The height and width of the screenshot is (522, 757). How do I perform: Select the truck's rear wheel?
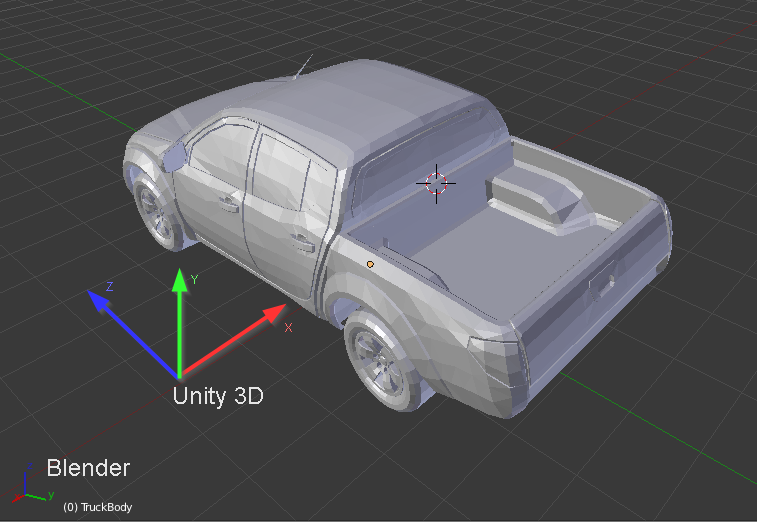click(383, 362)
